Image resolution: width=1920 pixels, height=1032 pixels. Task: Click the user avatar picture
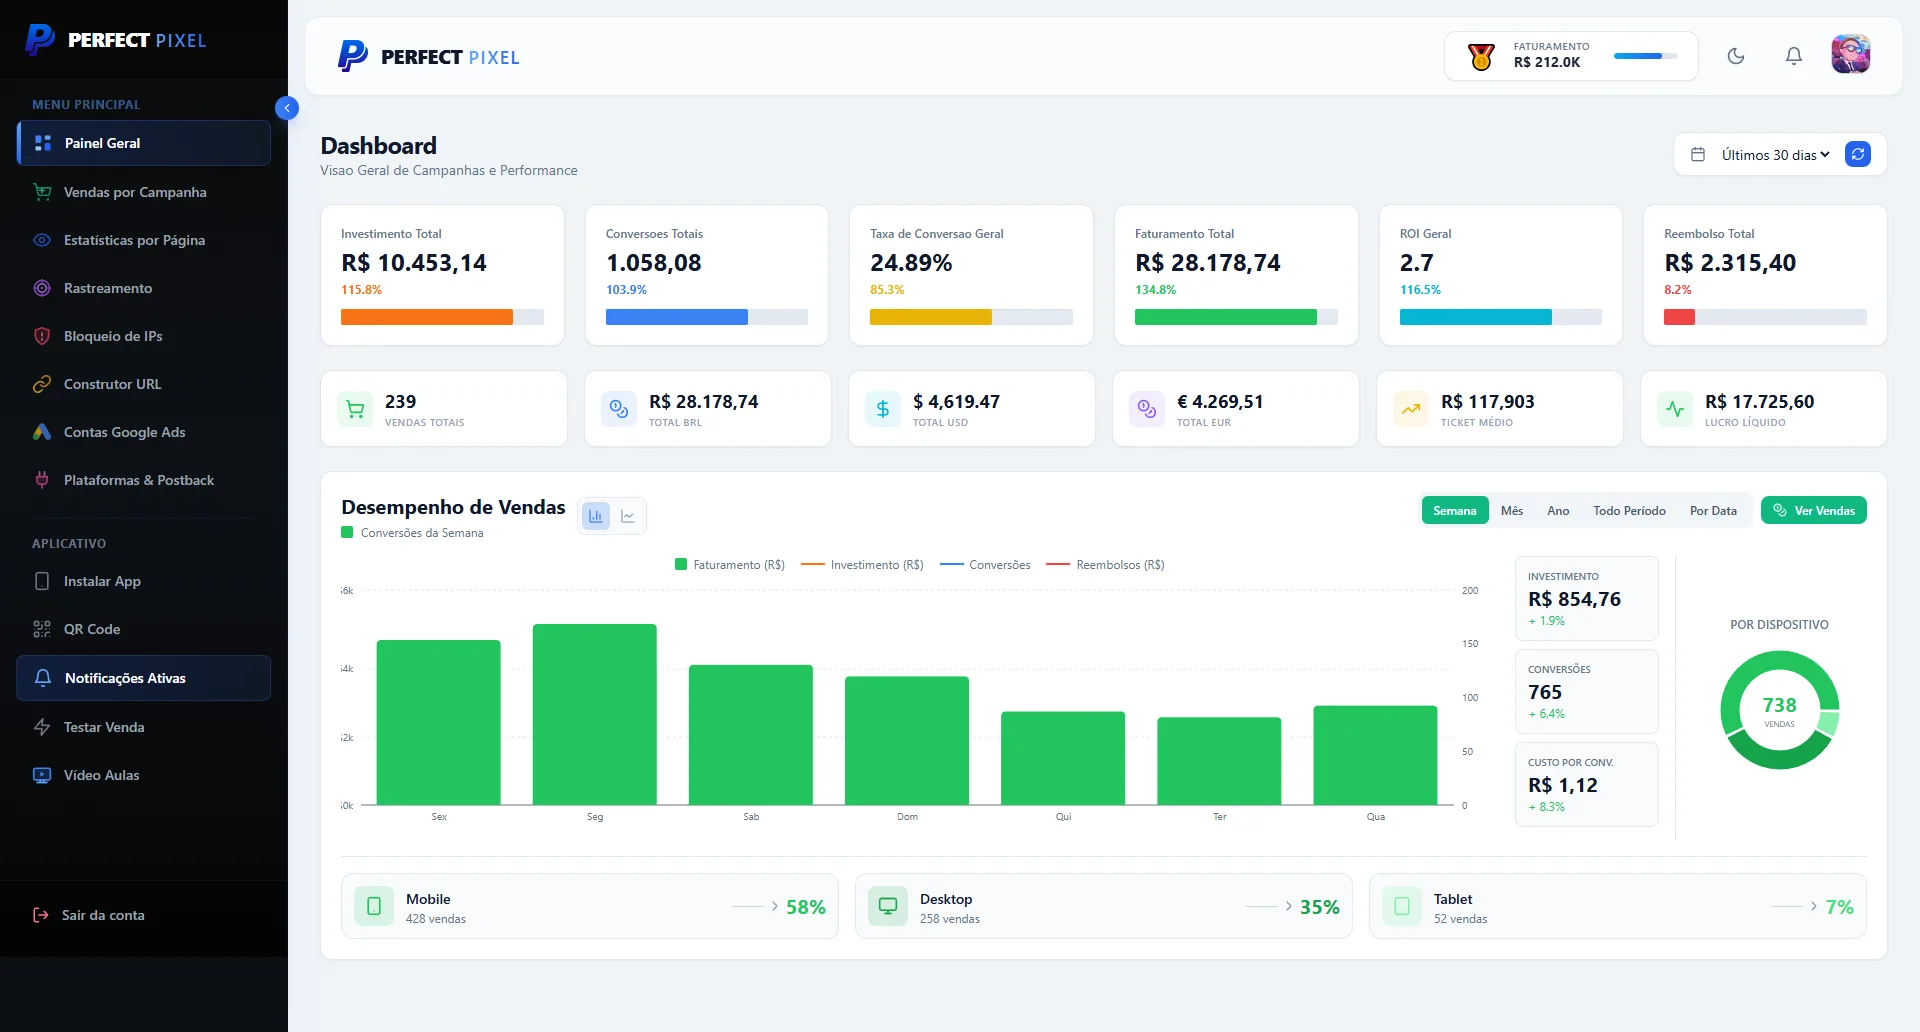pos(1850,55)
